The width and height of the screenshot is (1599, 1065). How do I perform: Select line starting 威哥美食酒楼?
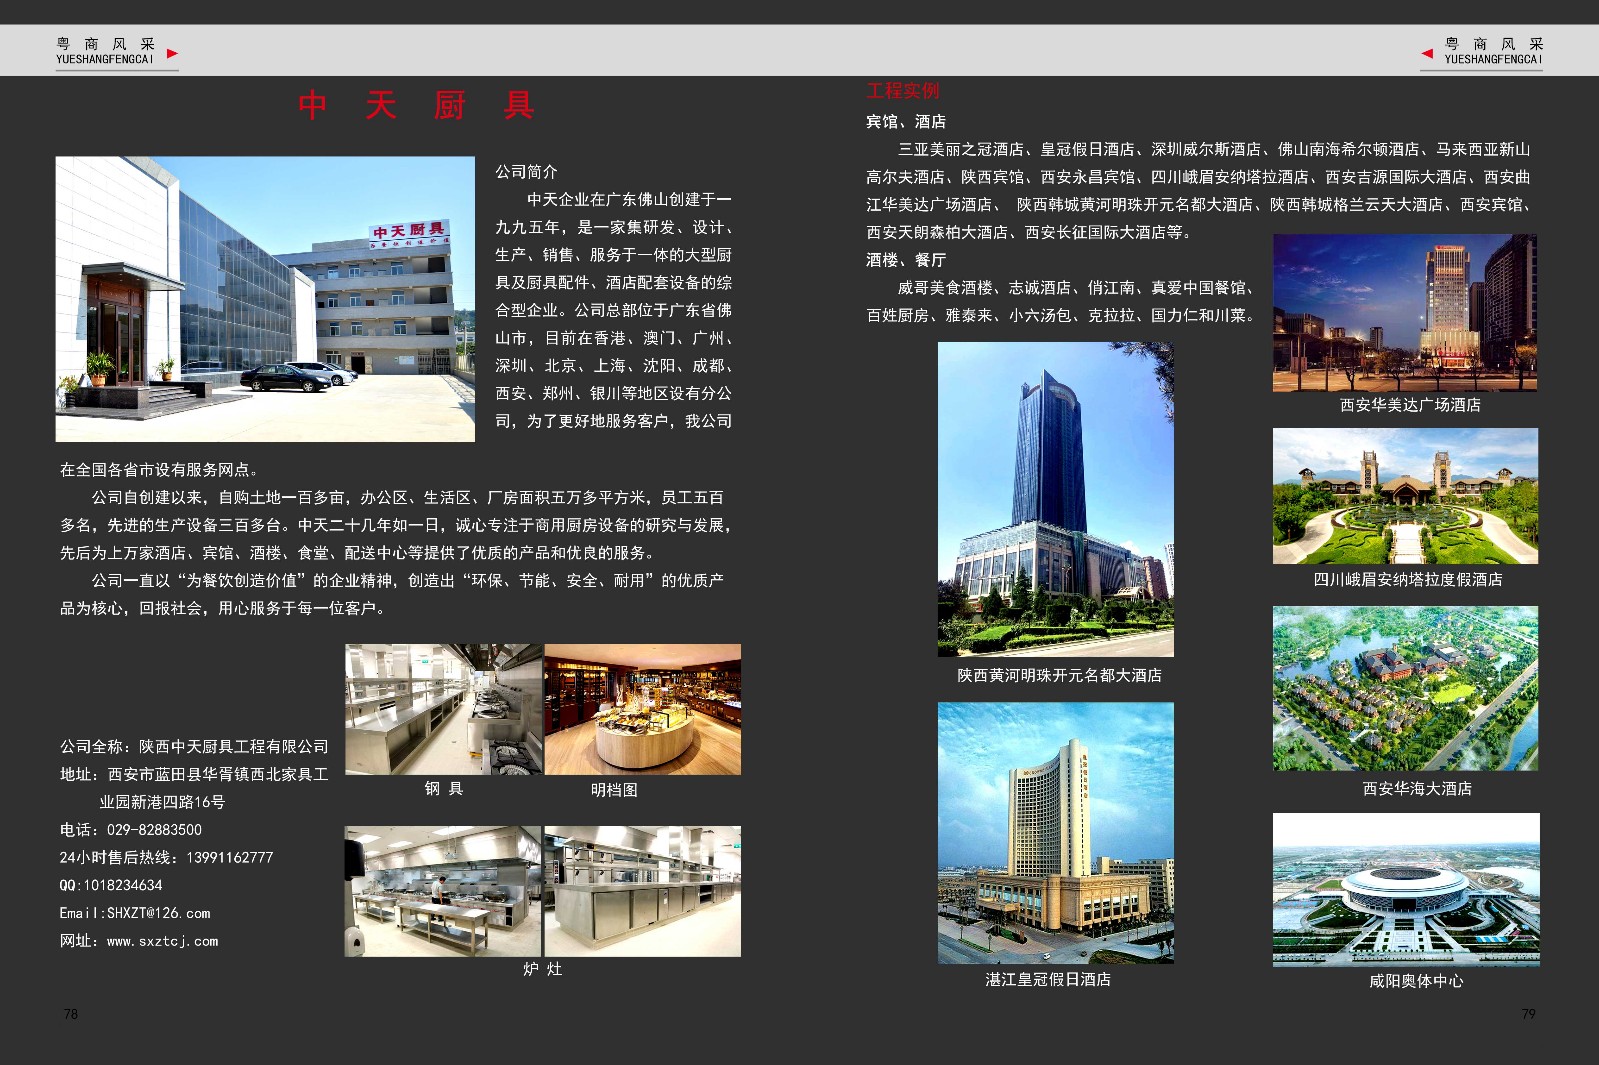tap(1076, 288)
